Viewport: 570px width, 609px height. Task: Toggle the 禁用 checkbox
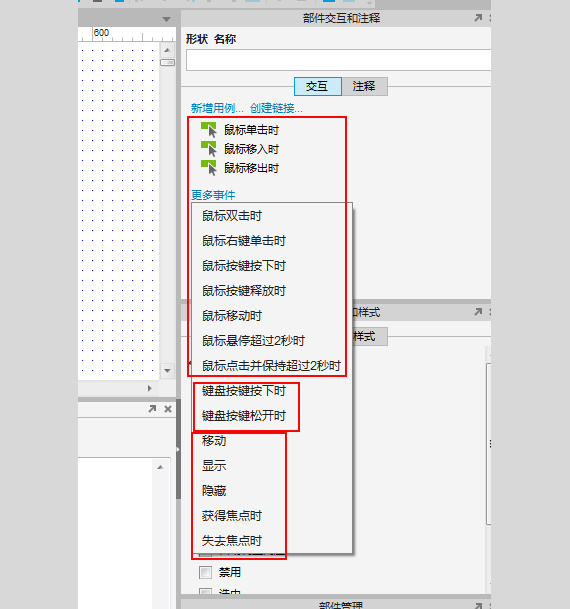(205, 572)
